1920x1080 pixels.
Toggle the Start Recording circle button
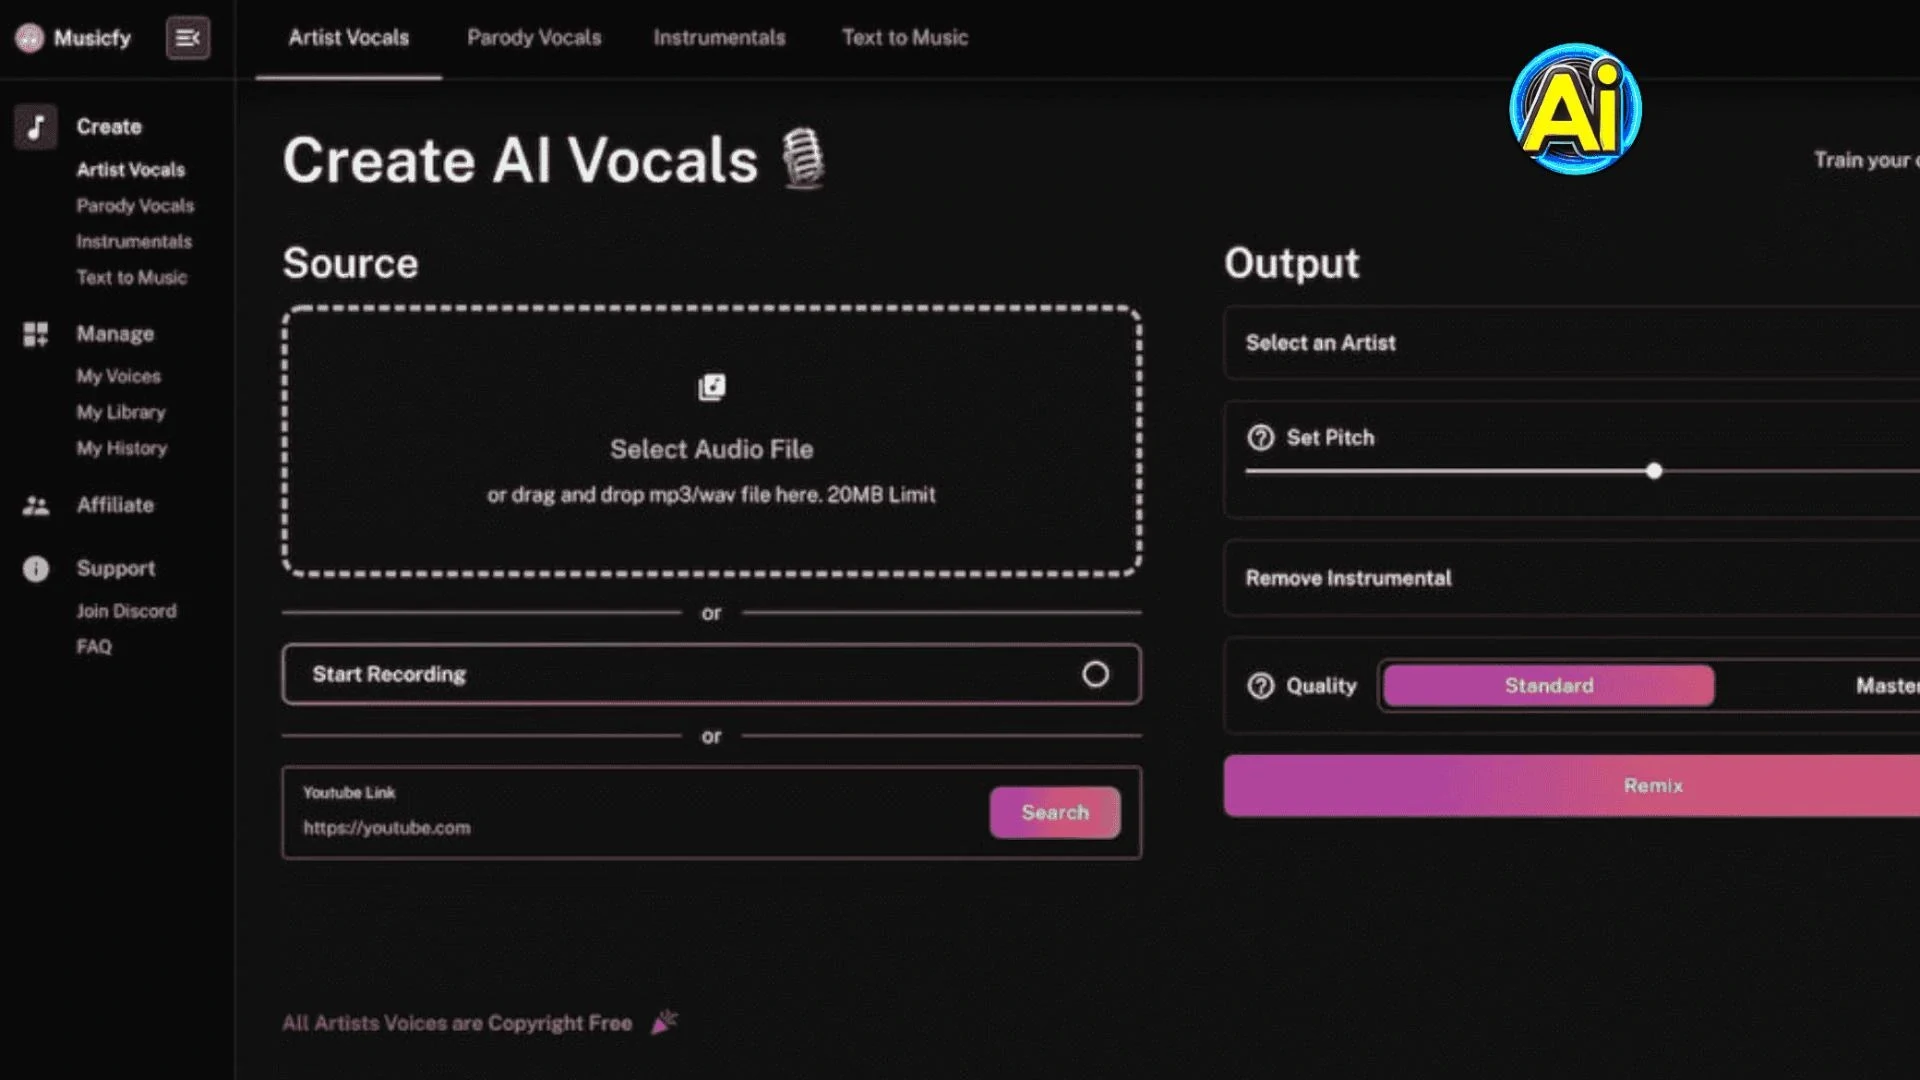(x=1095, y=675)
